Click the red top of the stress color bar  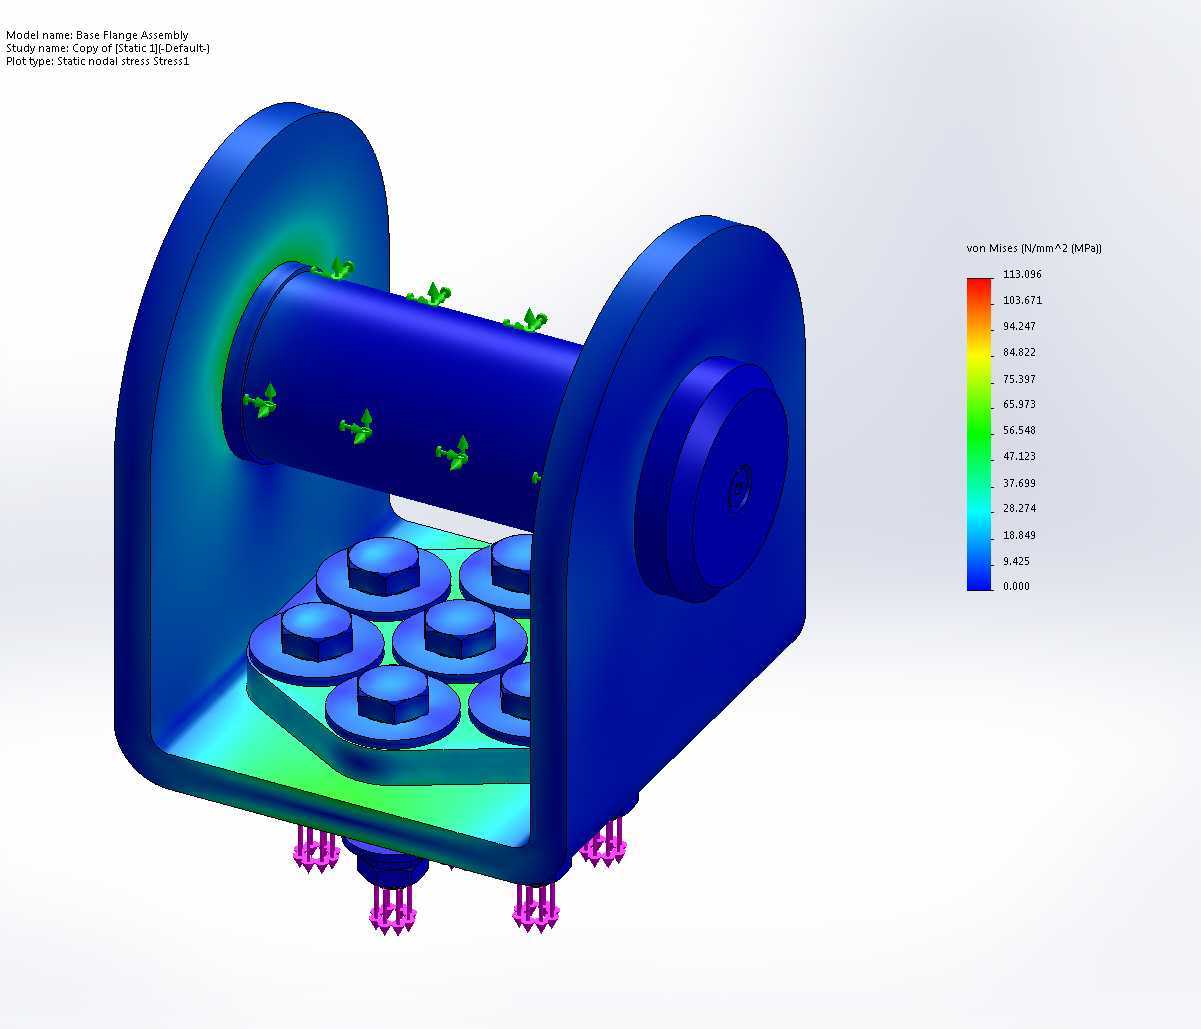pyautogui.click(x=979, y=285)
